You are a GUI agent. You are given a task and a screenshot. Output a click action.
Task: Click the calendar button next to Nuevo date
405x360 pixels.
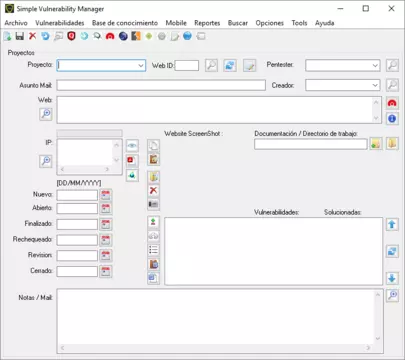tap(106, 195)
